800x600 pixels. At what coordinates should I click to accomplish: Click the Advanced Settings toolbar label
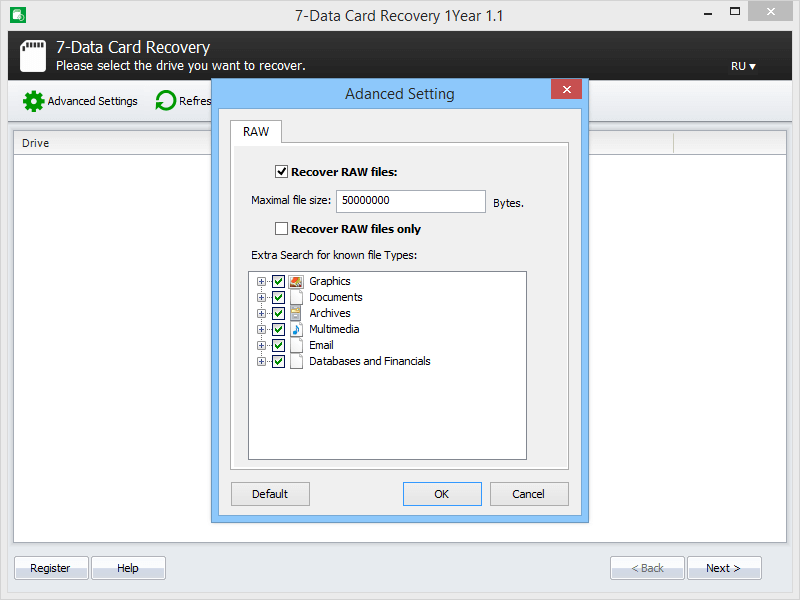[92, 101]
